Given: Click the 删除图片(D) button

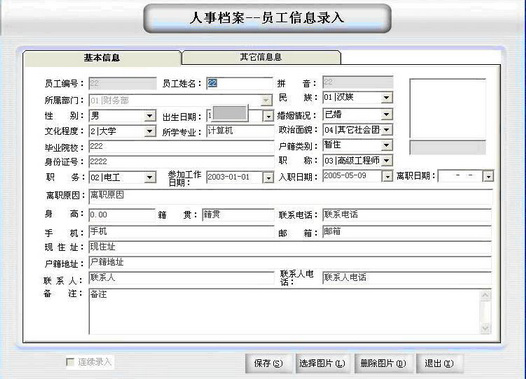Looking at the screenshot, I should tap(383, 364).
